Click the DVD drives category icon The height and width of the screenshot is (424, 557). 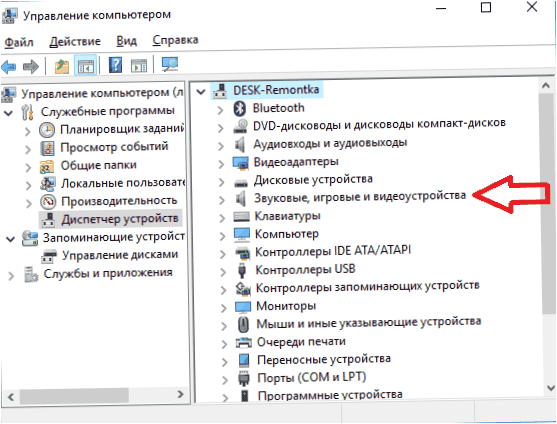pos(241,126)
